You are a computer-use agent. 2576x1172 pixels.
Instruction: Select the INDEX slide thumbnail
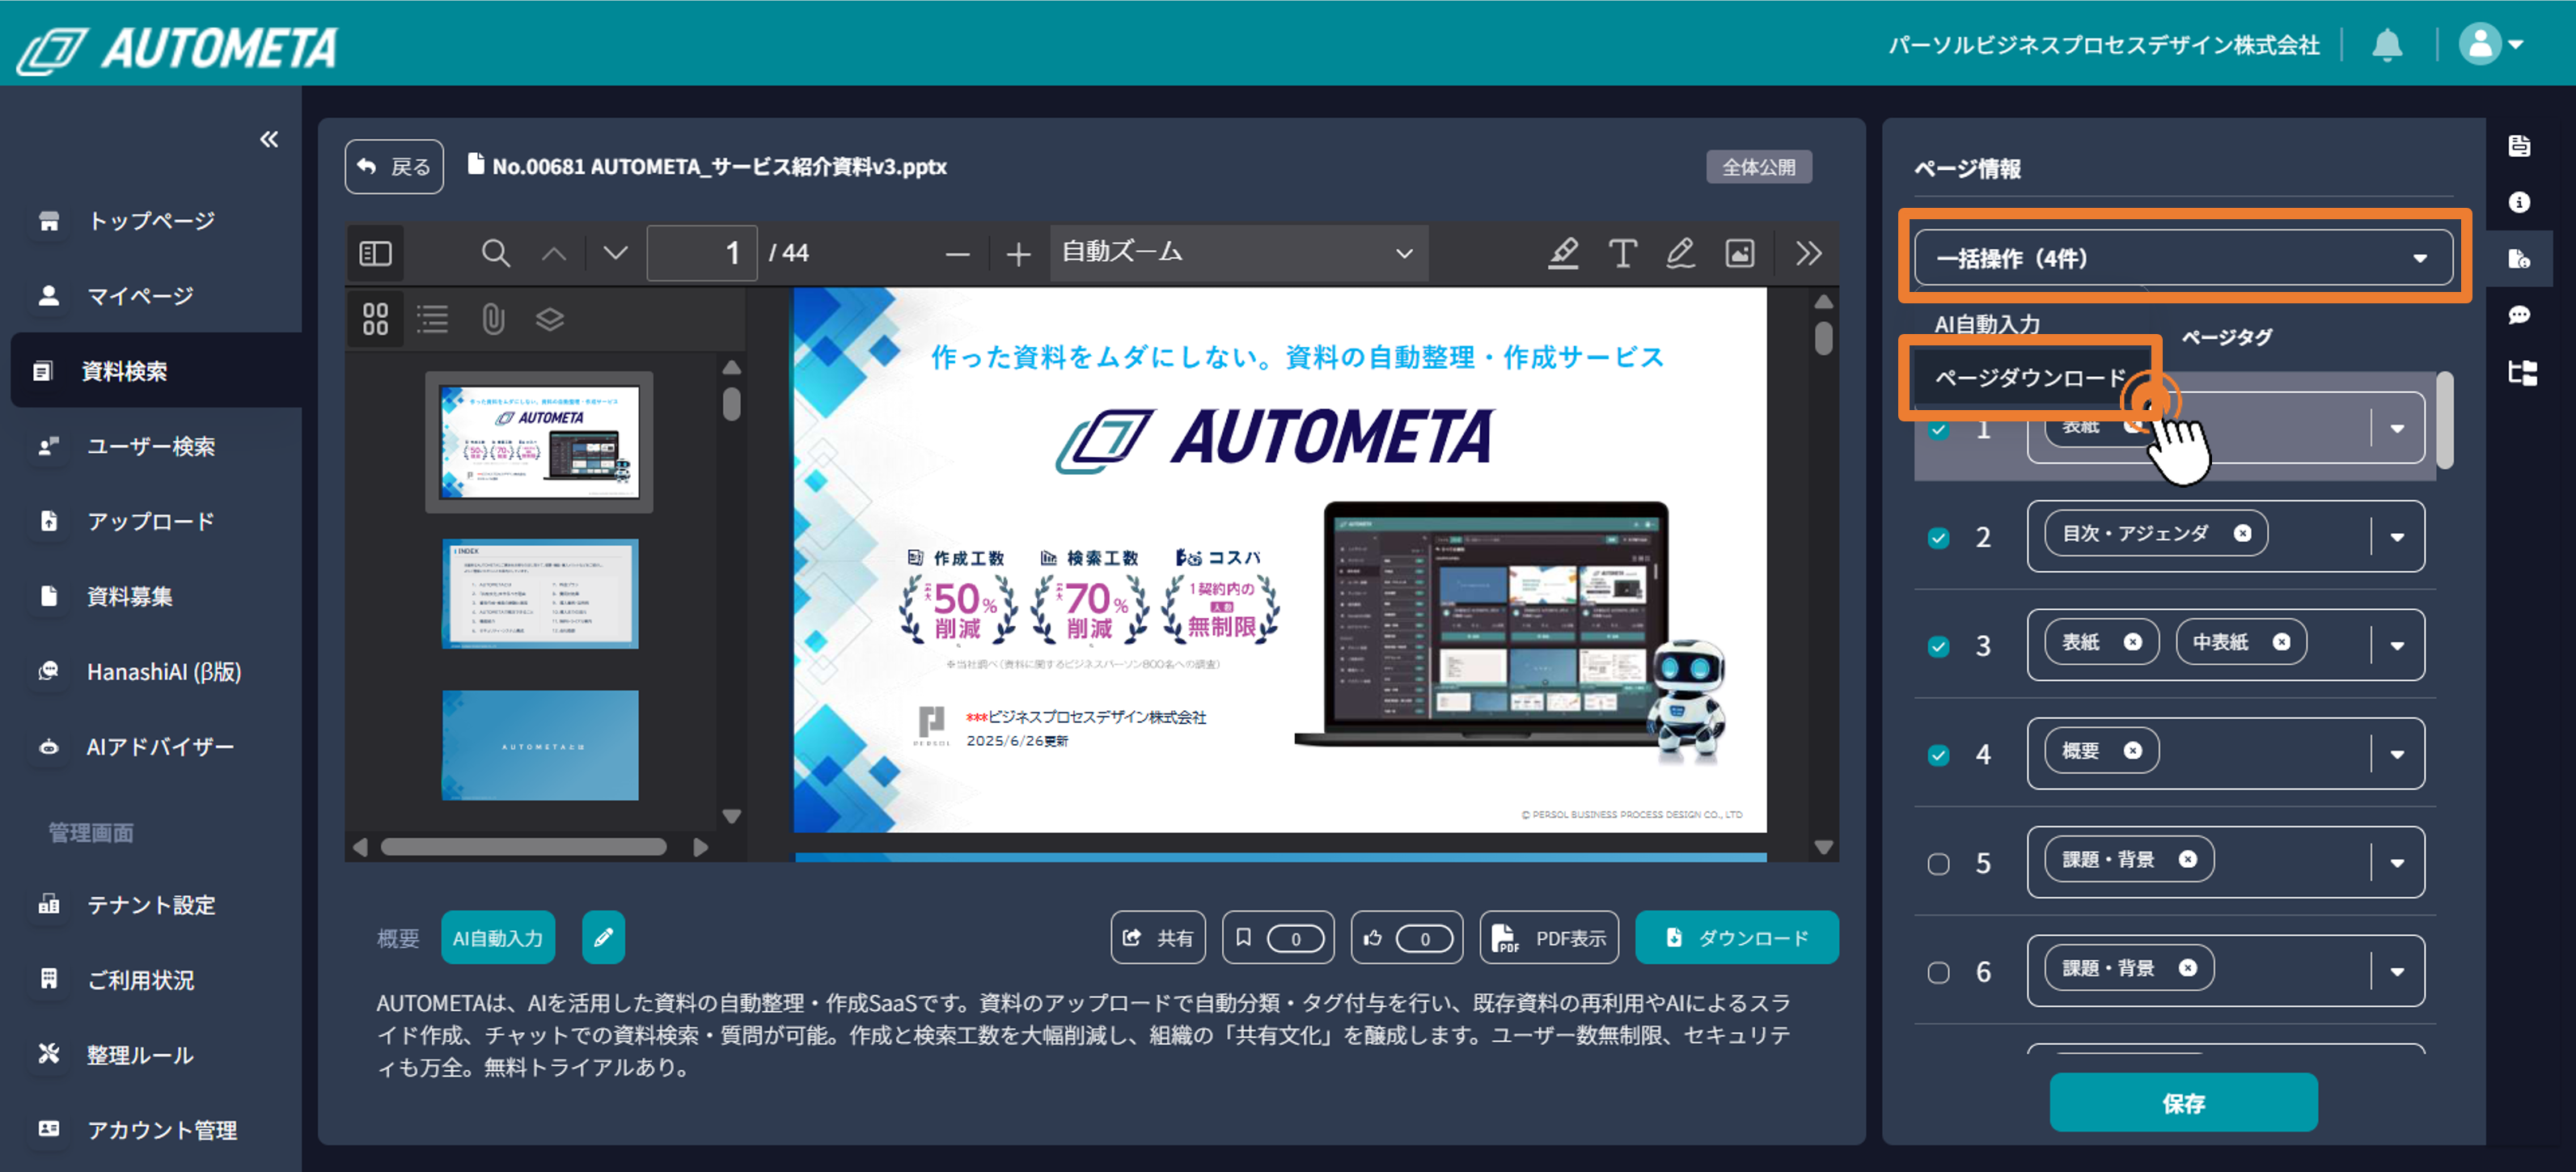540,594
